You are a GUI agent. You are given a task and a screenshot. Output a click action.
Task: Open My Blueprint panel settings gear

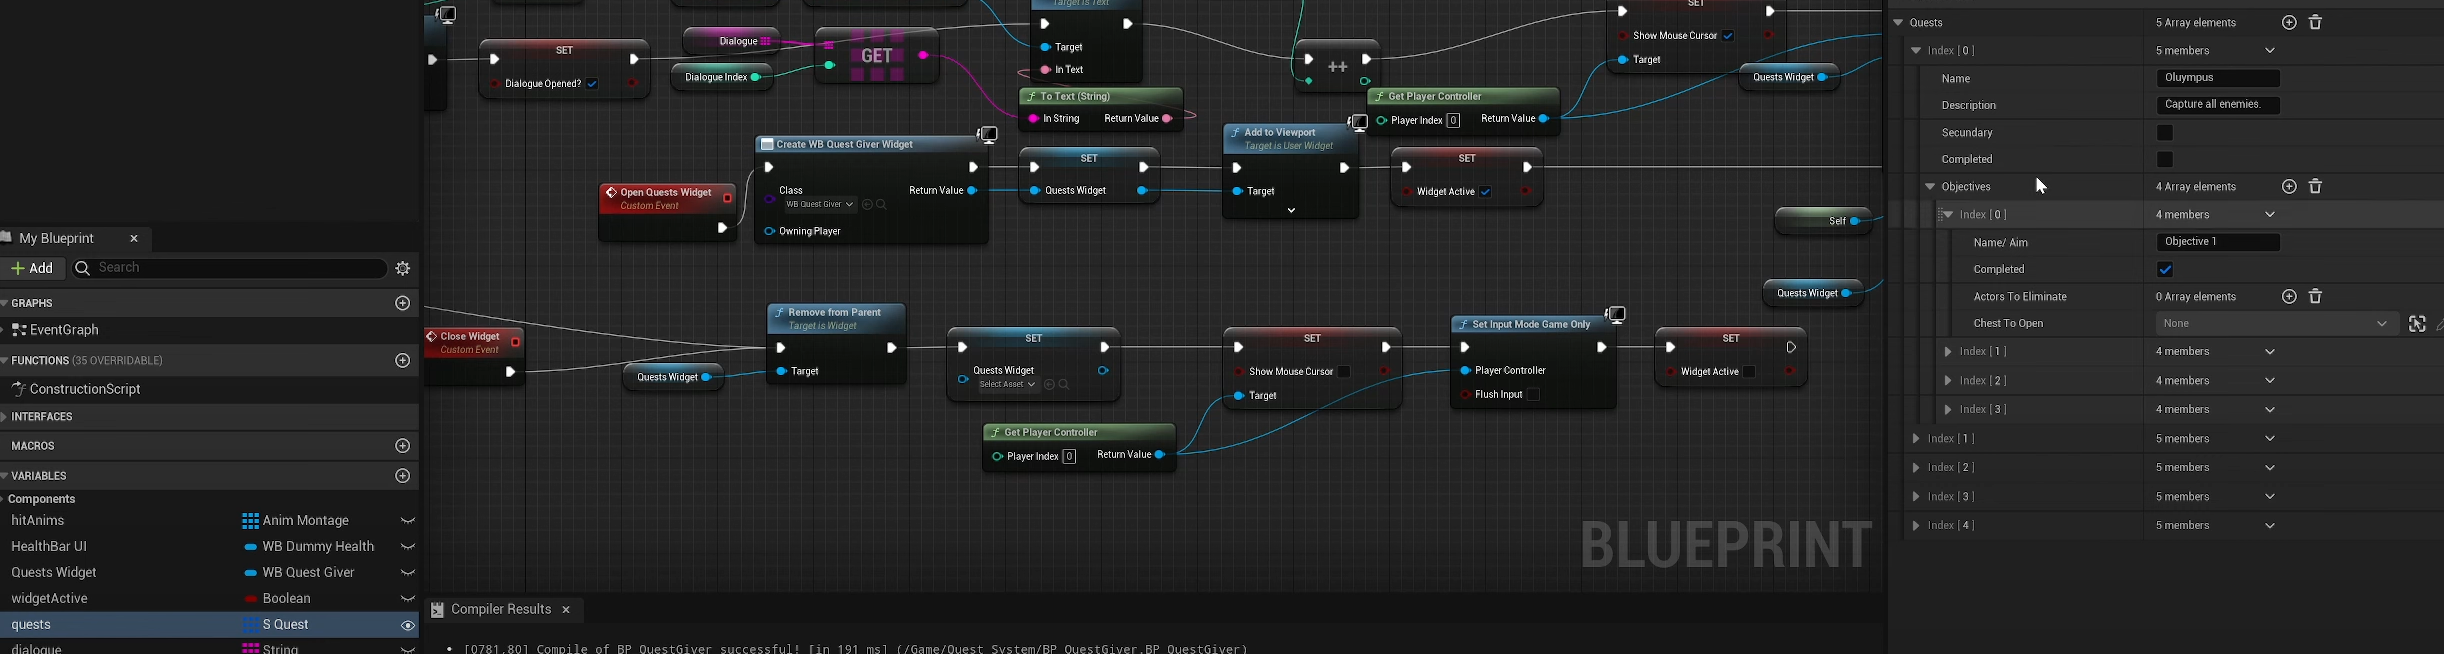click(x=404, y=268)
